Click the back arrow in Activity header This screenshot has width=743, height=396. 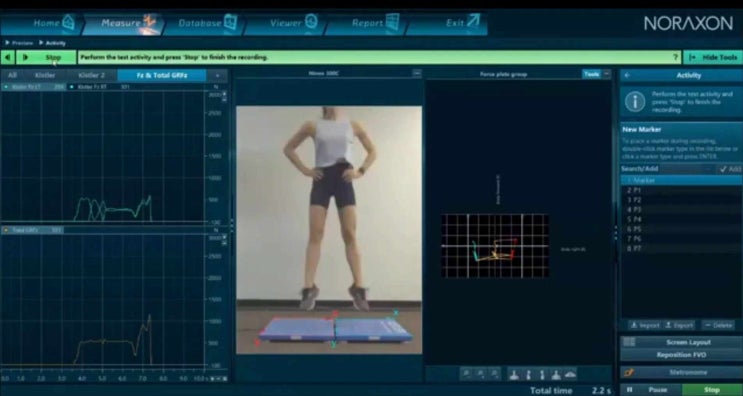pos(627,75)
